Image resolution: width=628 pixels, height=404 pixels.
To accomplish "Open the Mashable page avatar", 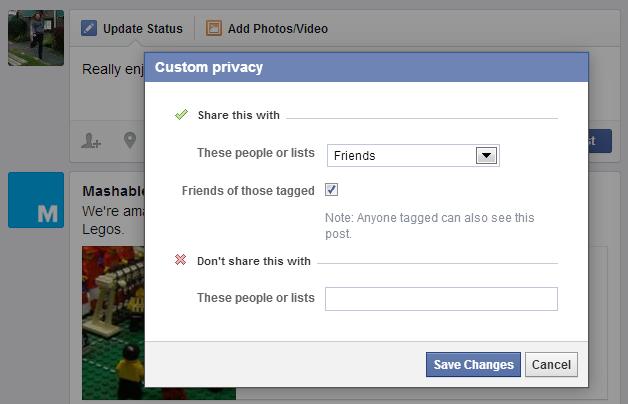I will click(36, 200).
